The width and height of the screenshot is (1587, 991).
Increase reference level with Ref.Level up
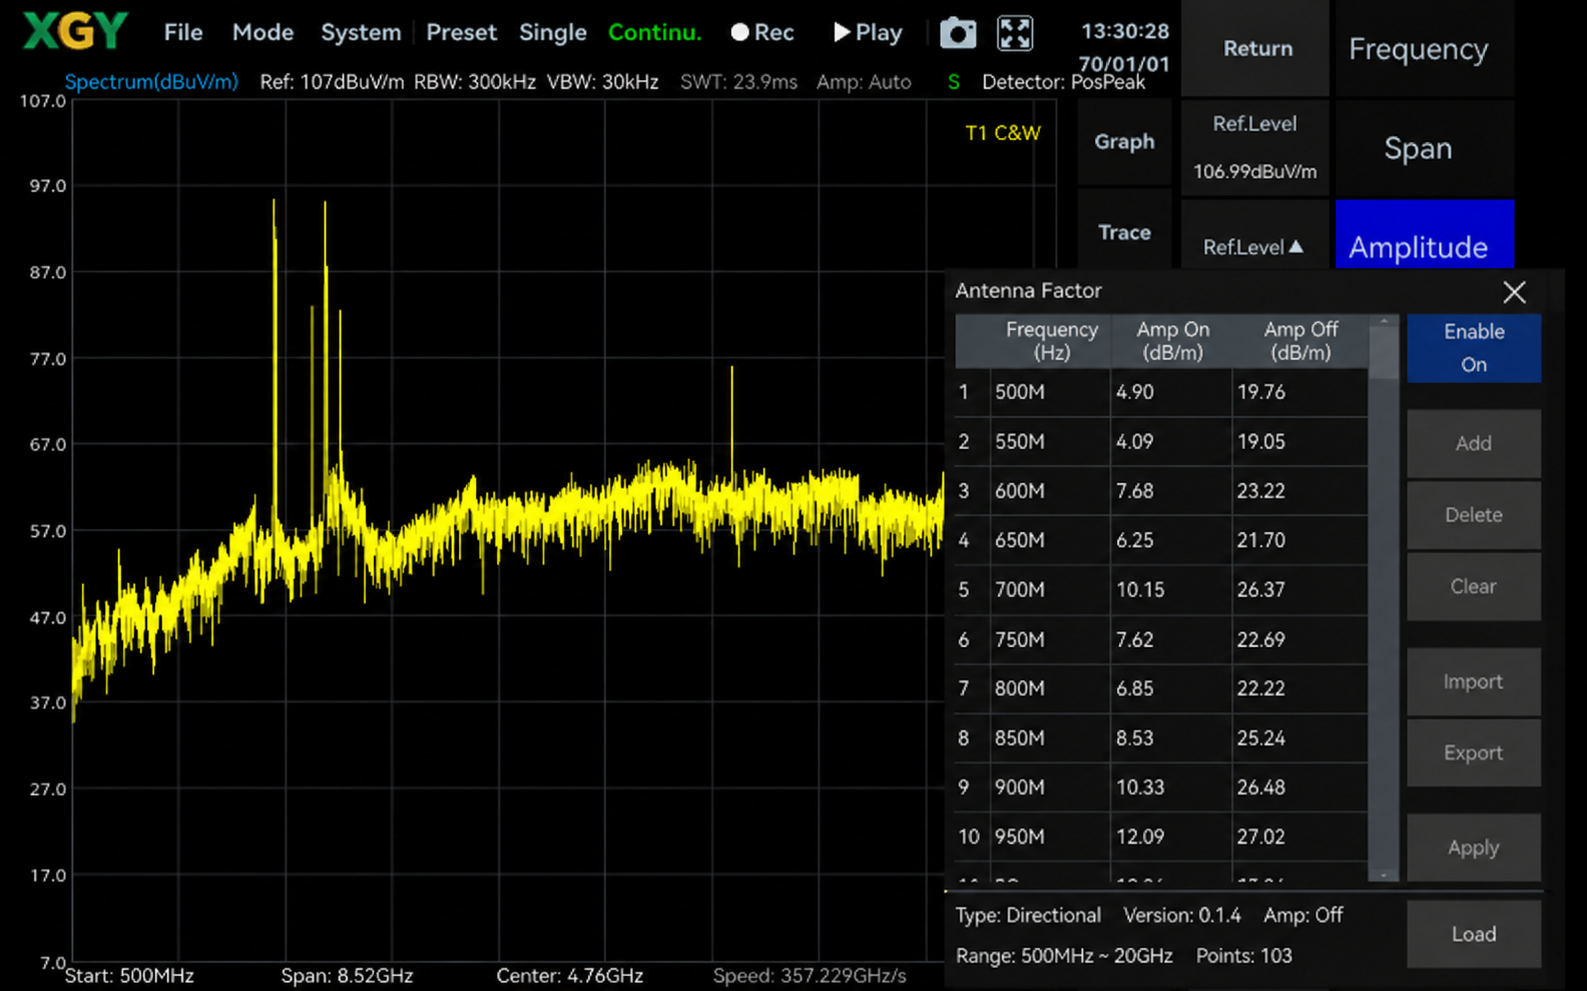1255,236
